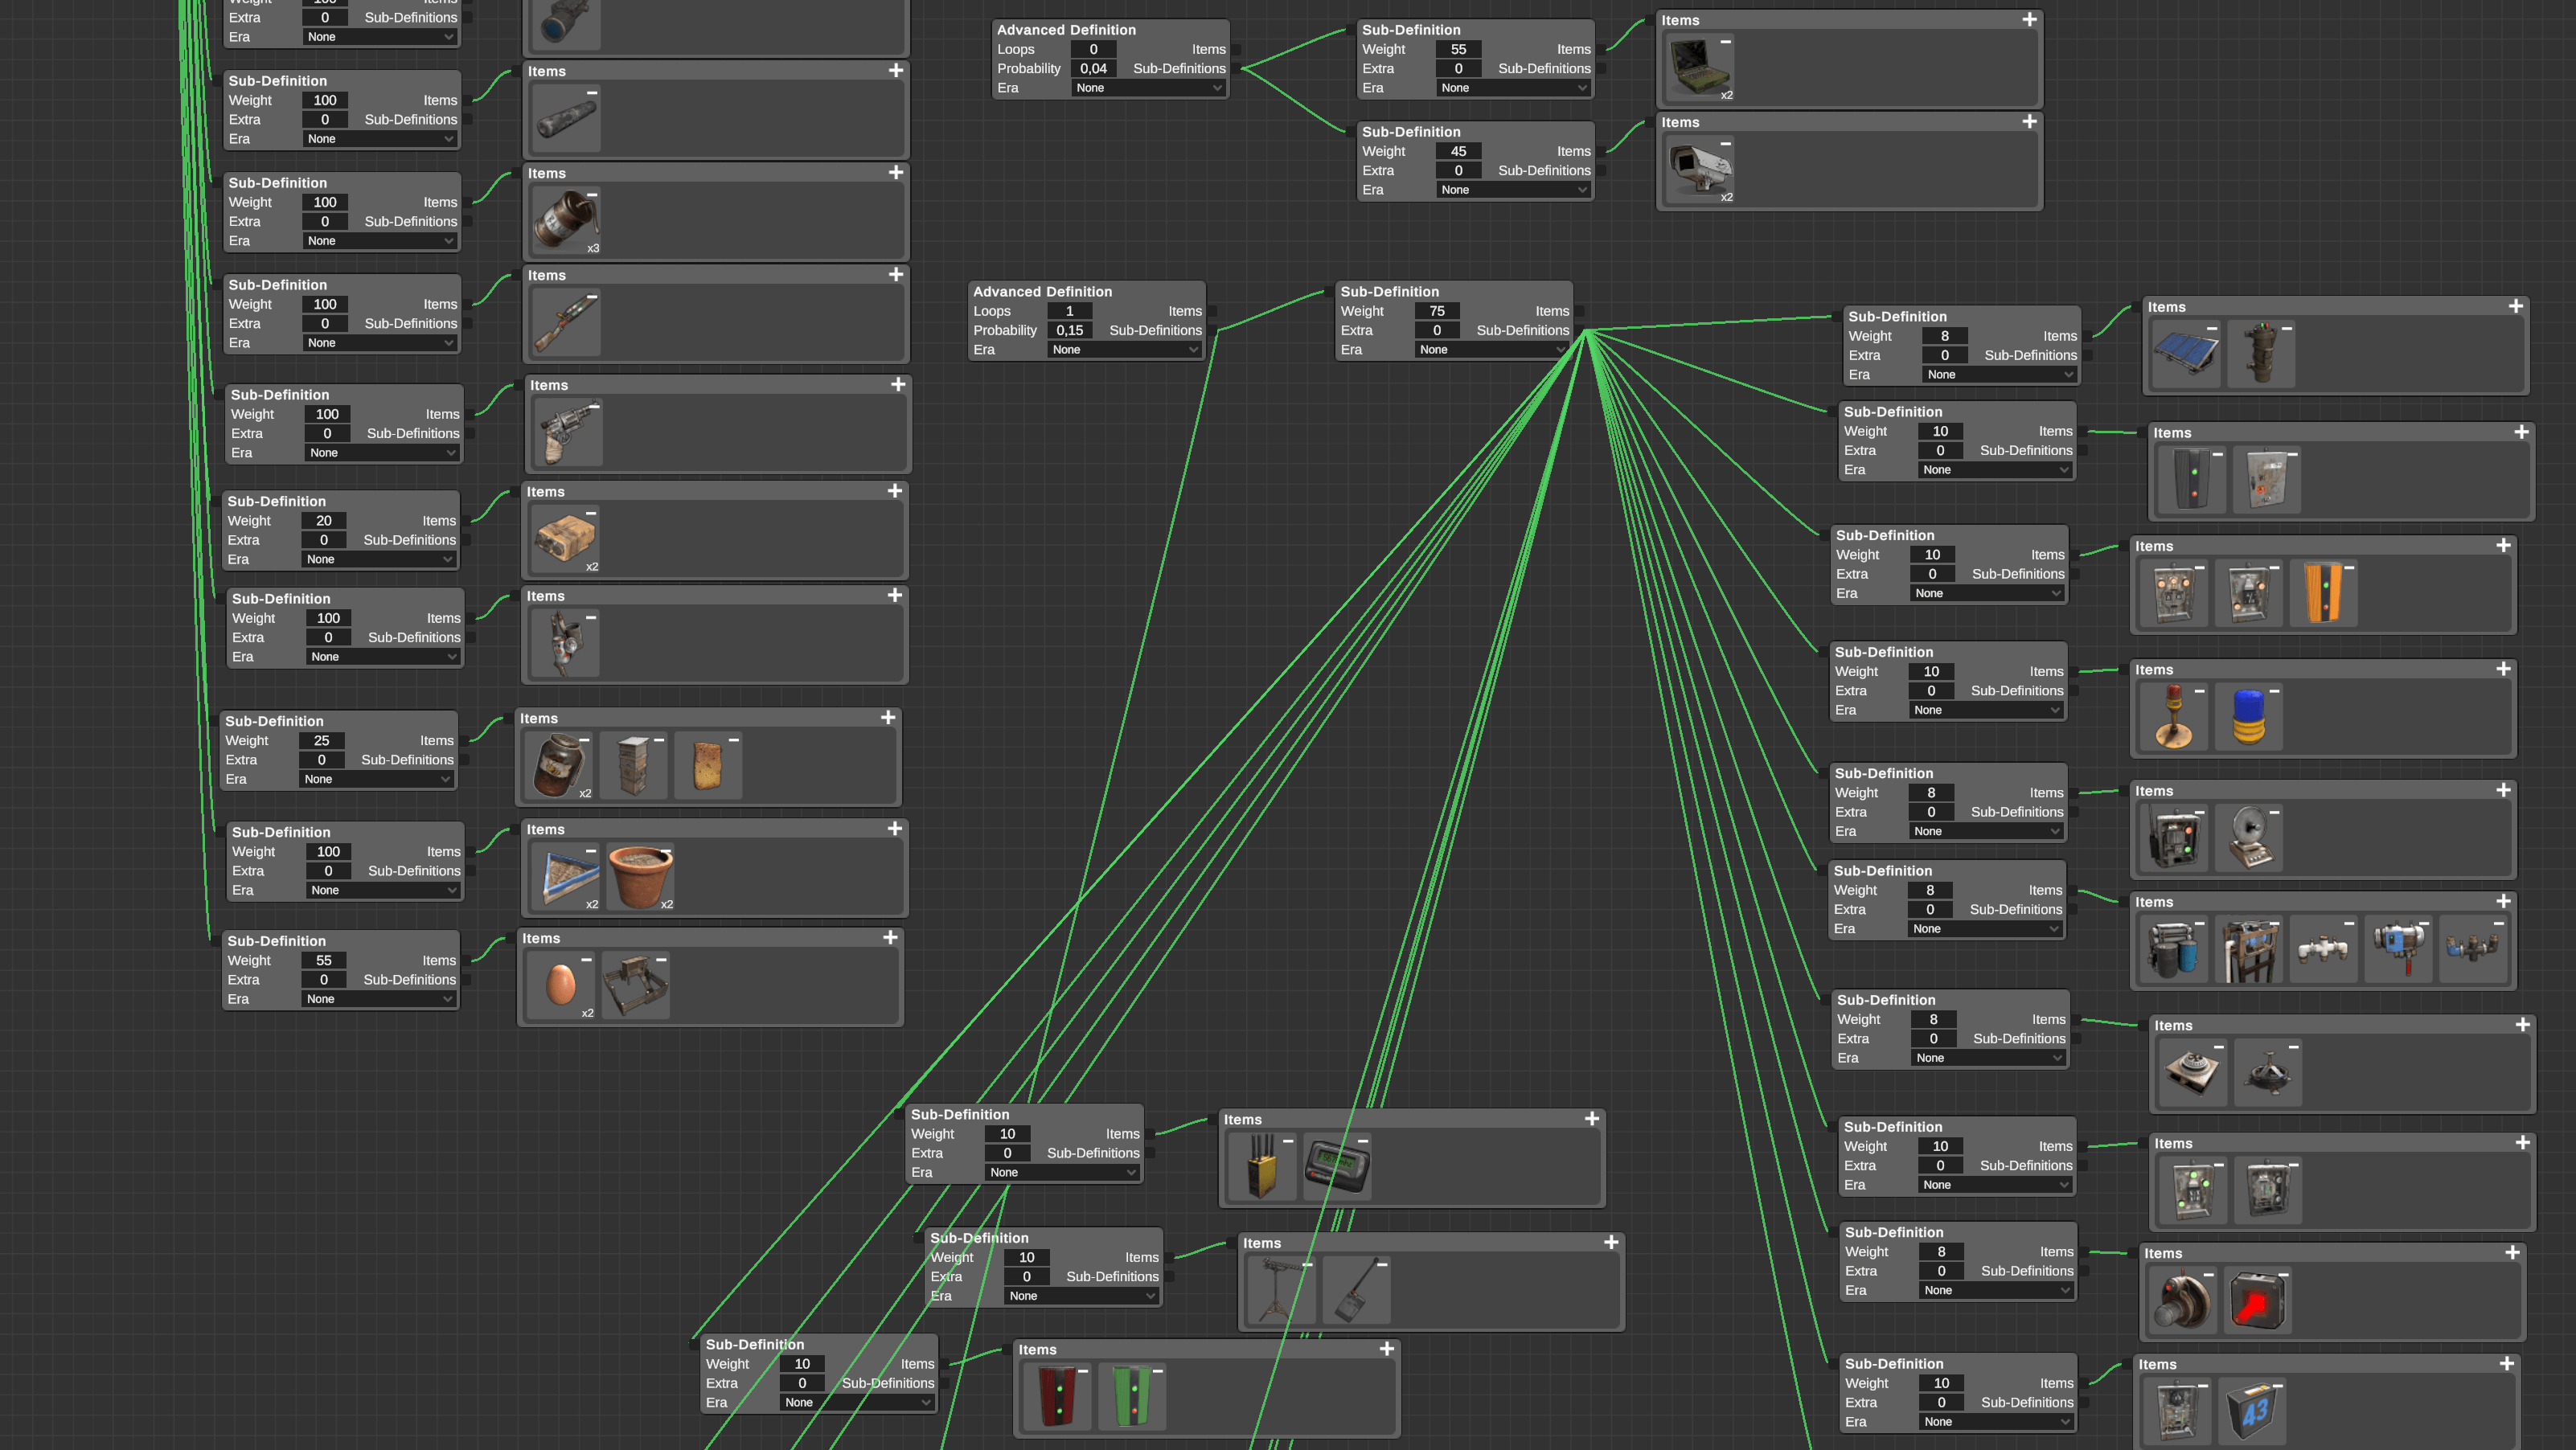Select the egg item icon

pyautogui.click(x=560, y=984)
